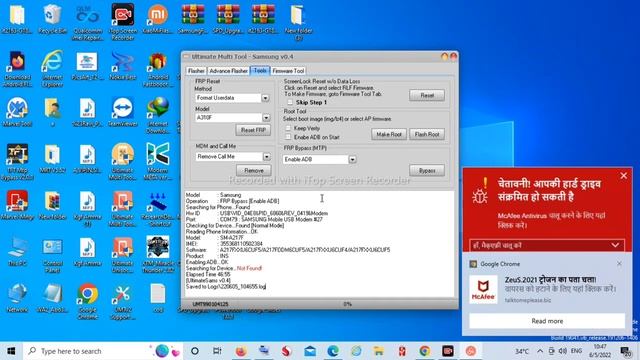The height and width of the screenshot is (360, 640).
Task: Open the Internet Explorer desktop icon
Action: 52,69
